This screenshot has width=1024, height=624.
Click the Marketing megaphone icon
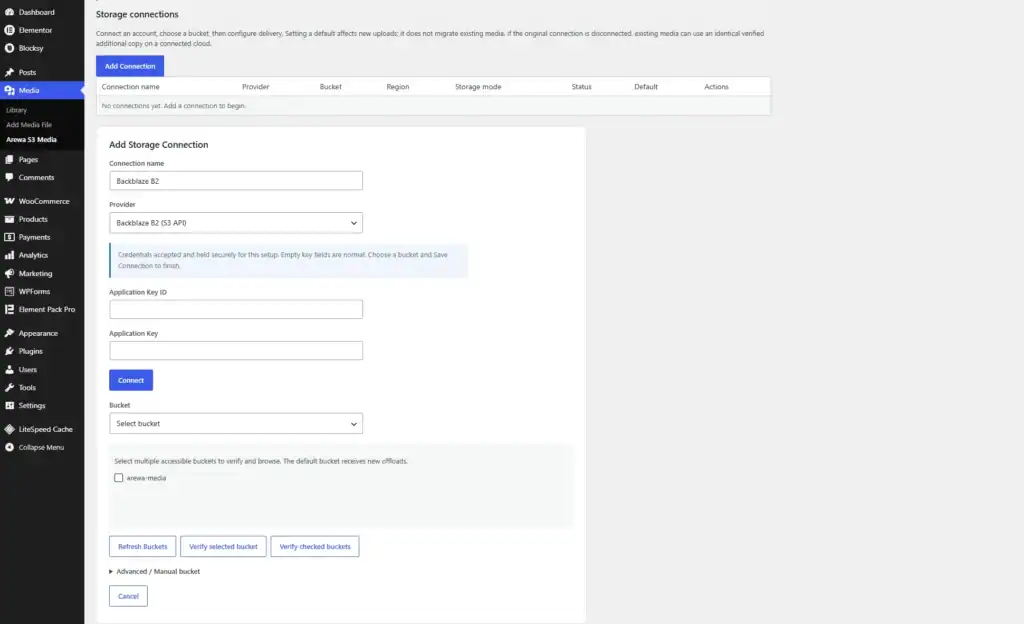click(9, 273)
